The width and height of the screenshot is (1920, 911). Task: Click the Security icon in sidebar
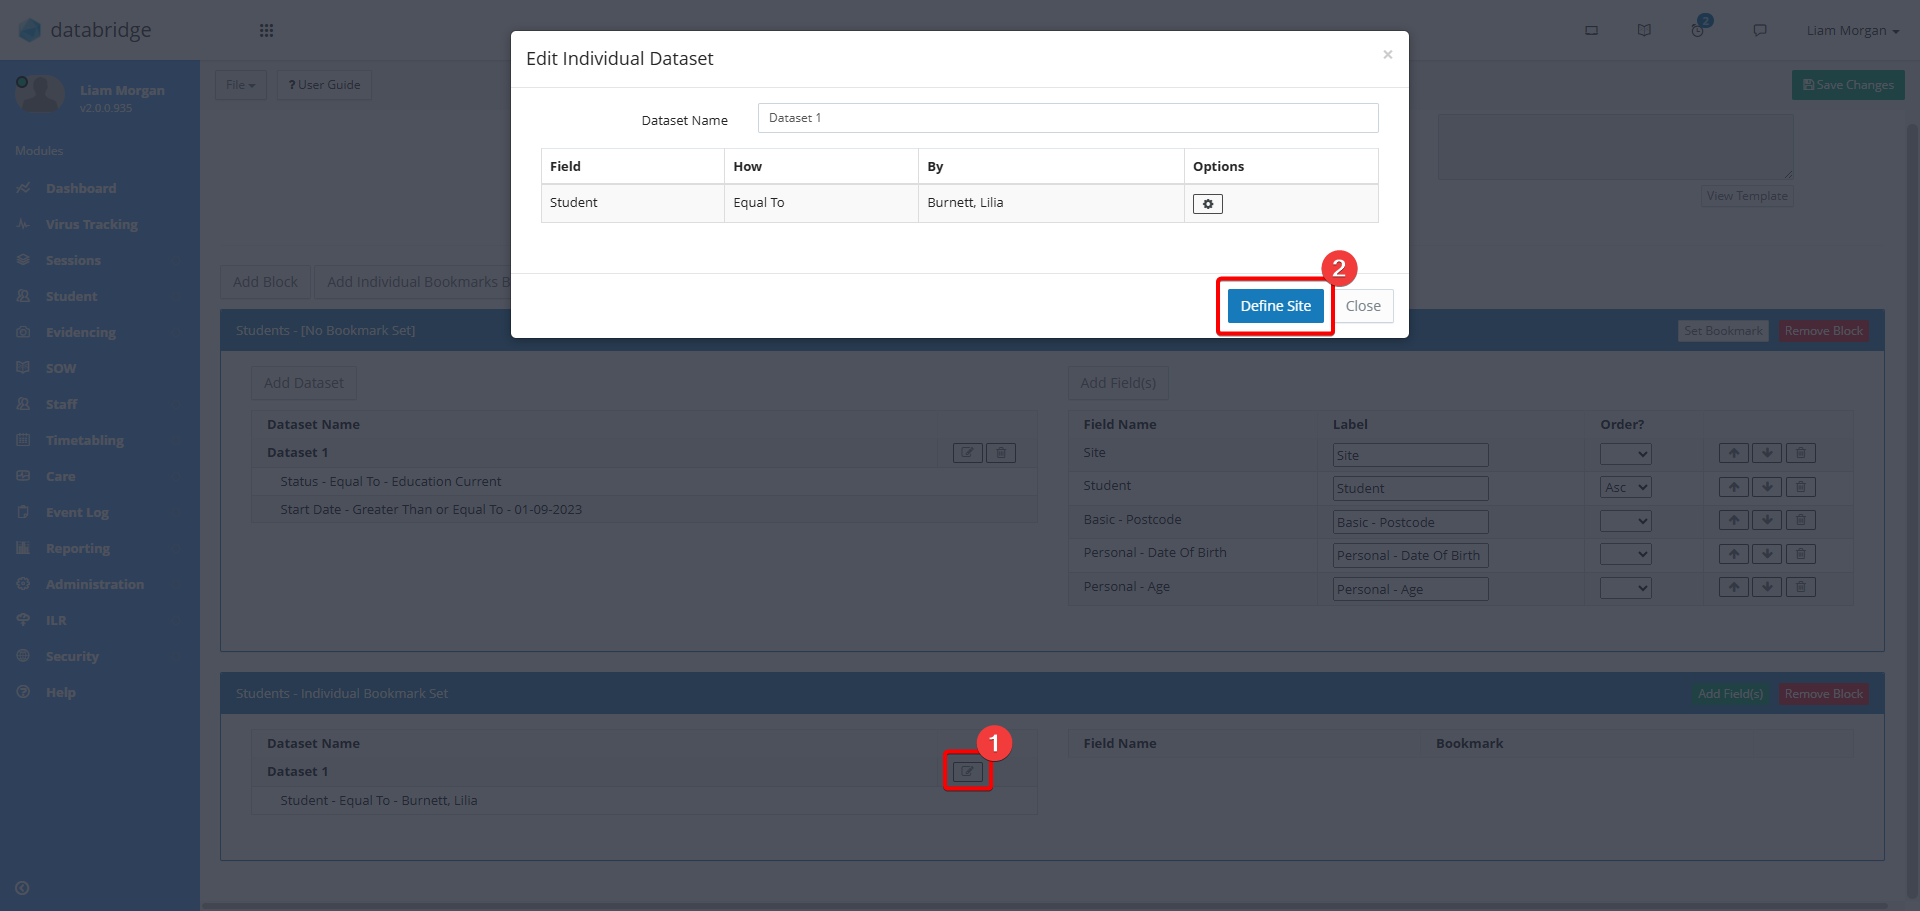[x=23, y=656]
